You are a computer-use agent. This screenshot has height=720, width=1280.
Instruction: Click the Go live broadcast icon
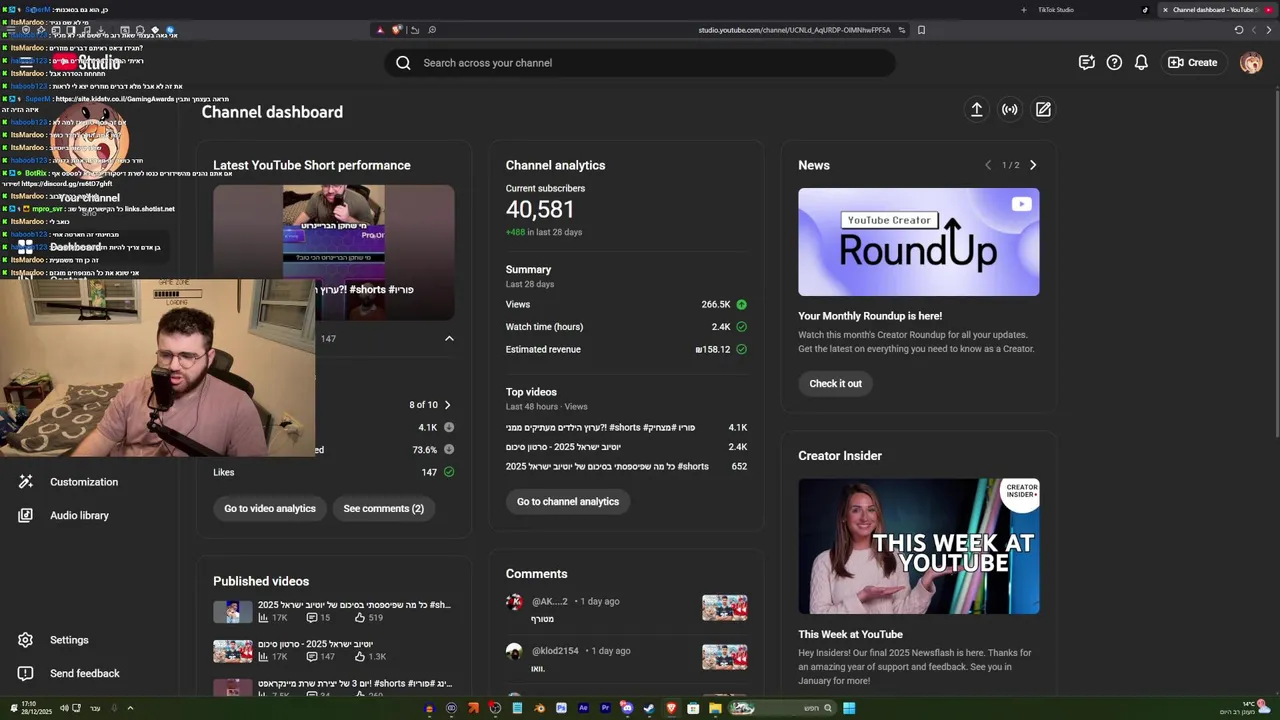(x=1010, y=110)
